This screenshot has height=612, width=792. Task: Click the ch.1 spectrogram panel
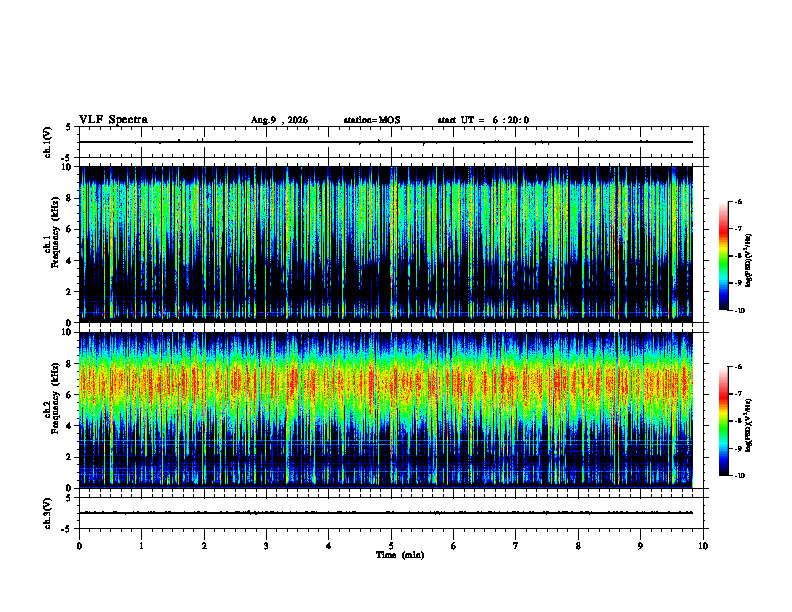pyautogui.click(x=386, y=244)
